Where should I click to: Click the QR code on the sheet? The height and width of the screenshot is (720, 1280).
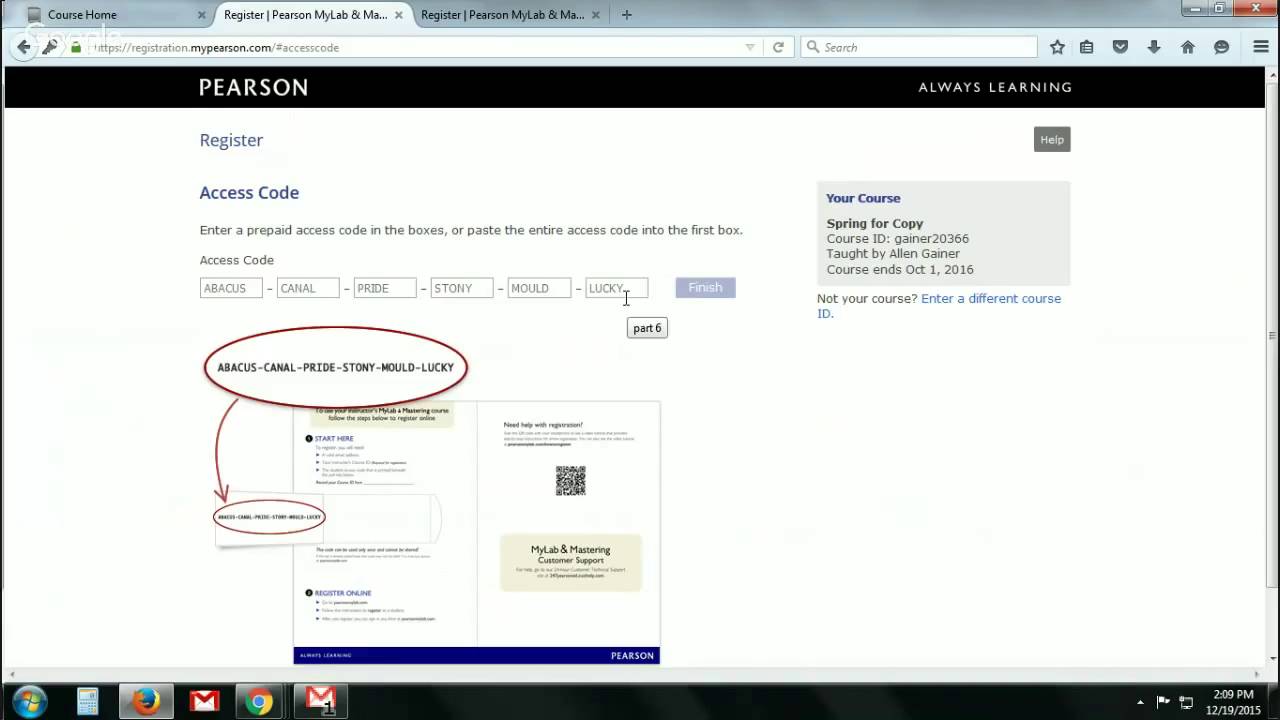point(570,481)
